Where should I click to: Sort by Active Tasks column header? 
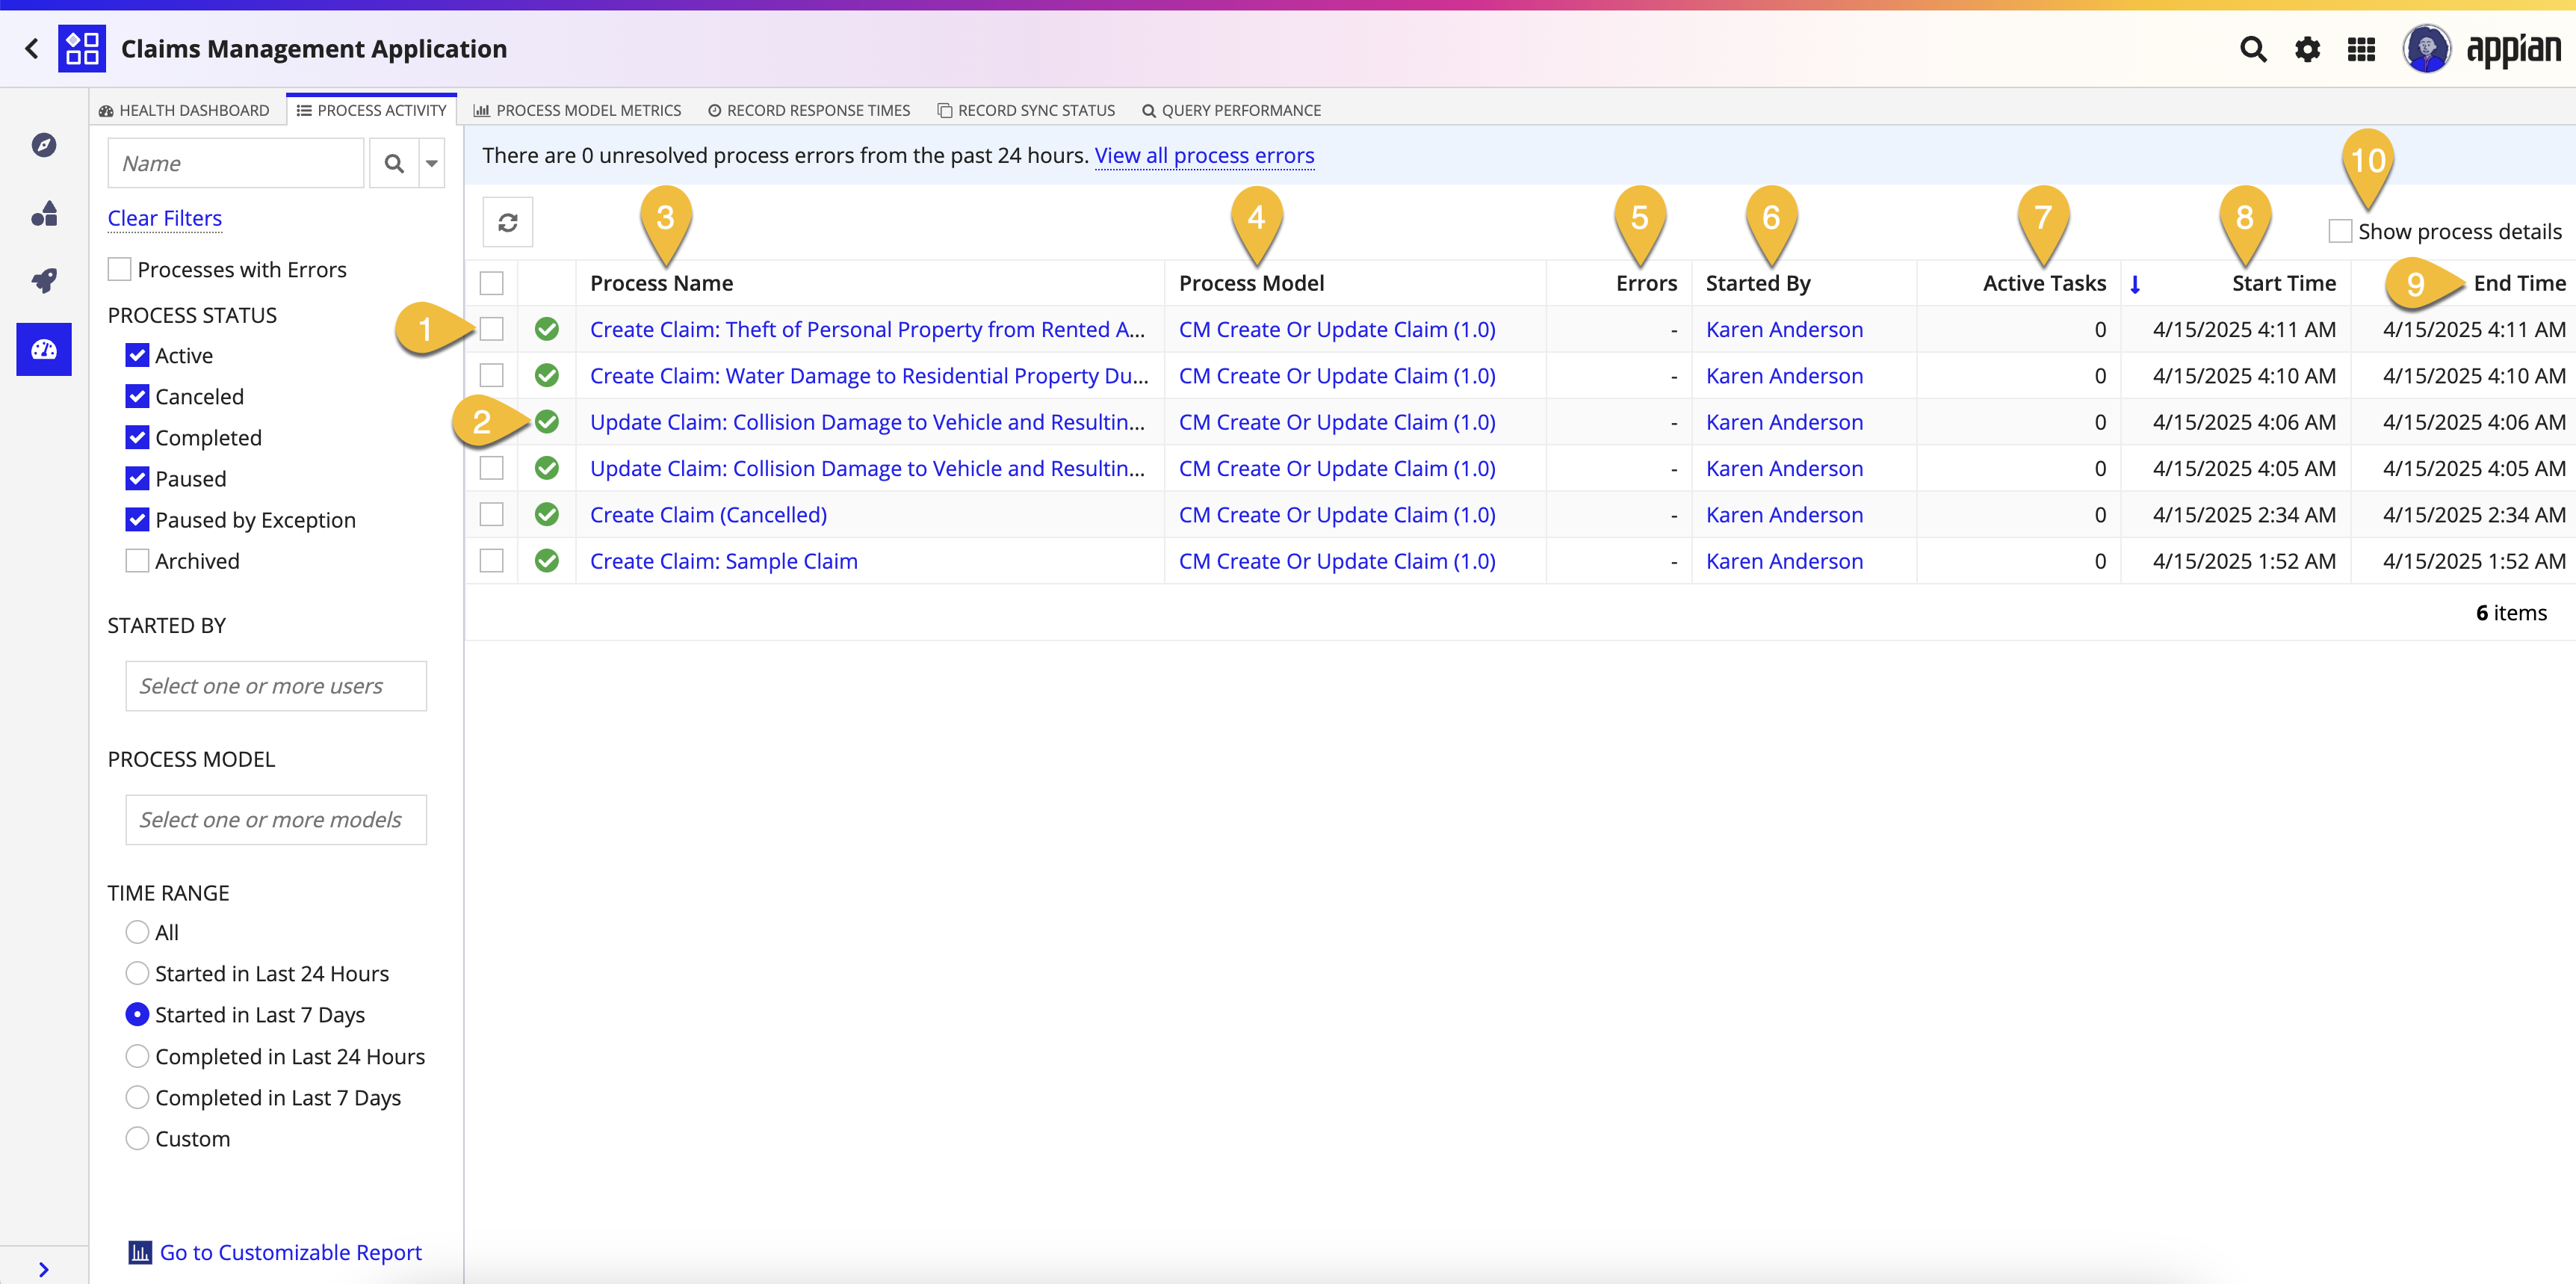2044,283
